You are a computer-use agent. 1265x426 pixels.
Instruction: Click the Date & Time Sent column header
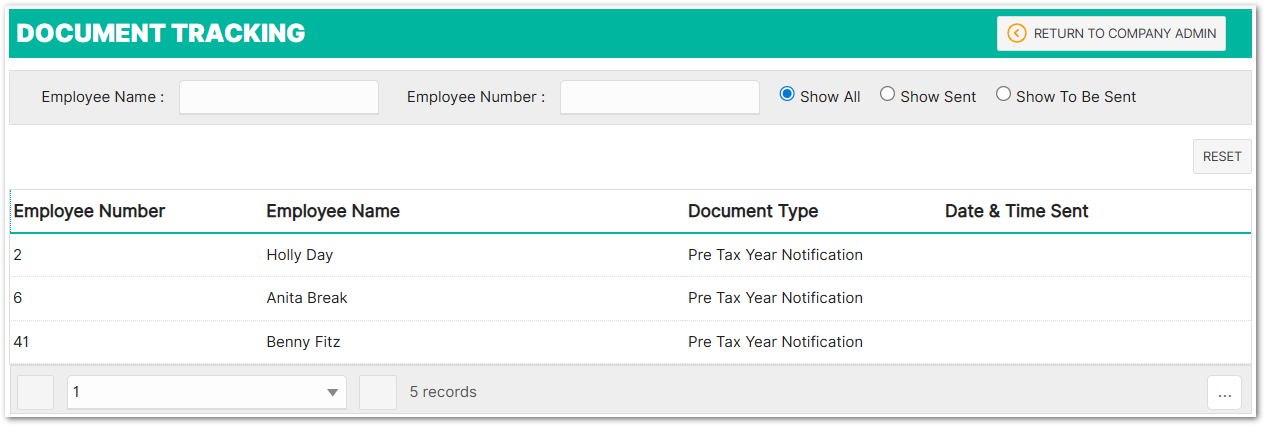click(1016, 211)
